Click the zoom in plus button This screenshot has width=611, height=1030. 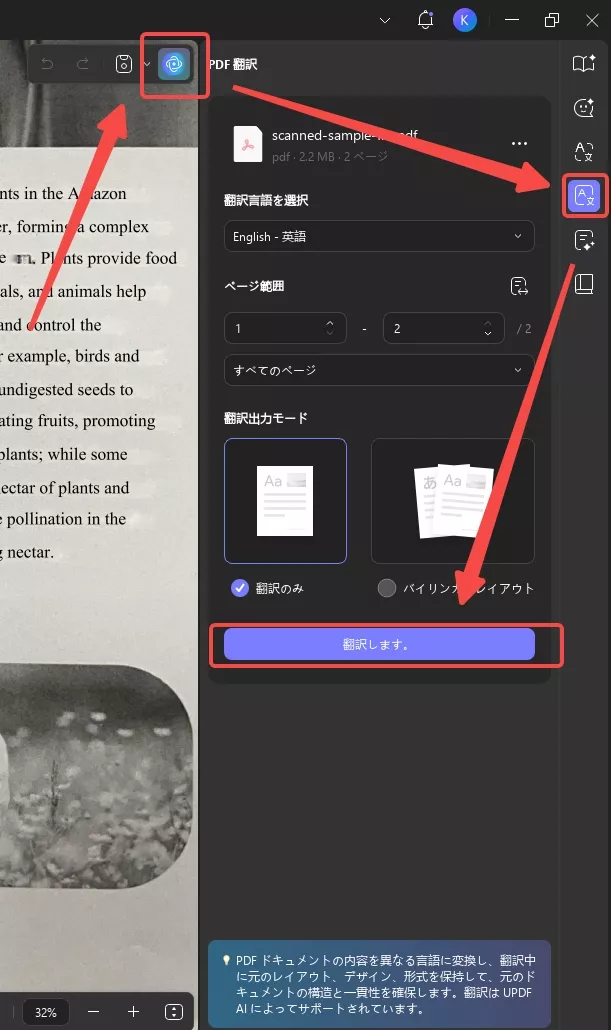tap(133, 1012)
